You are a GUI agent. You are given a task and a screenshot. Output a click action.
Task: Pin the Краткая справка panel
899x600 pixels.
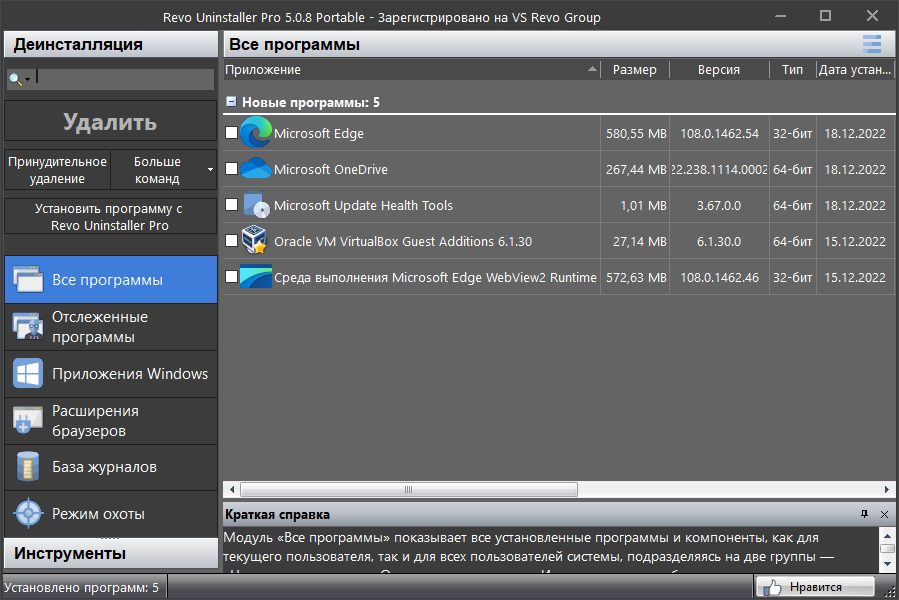[x=865, y=514]
